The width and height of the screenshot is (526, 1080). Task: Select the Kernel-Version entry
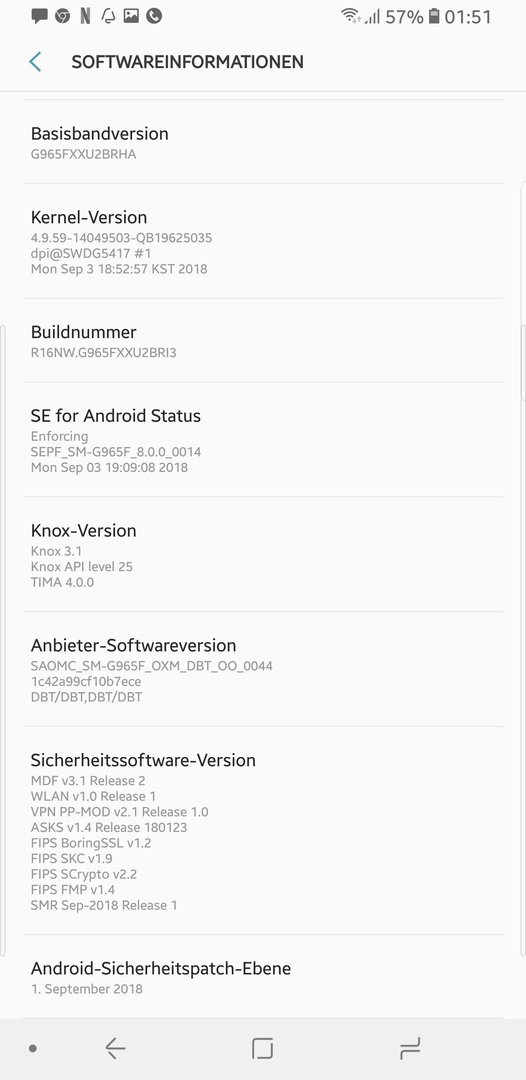click(x=263, y=241)
